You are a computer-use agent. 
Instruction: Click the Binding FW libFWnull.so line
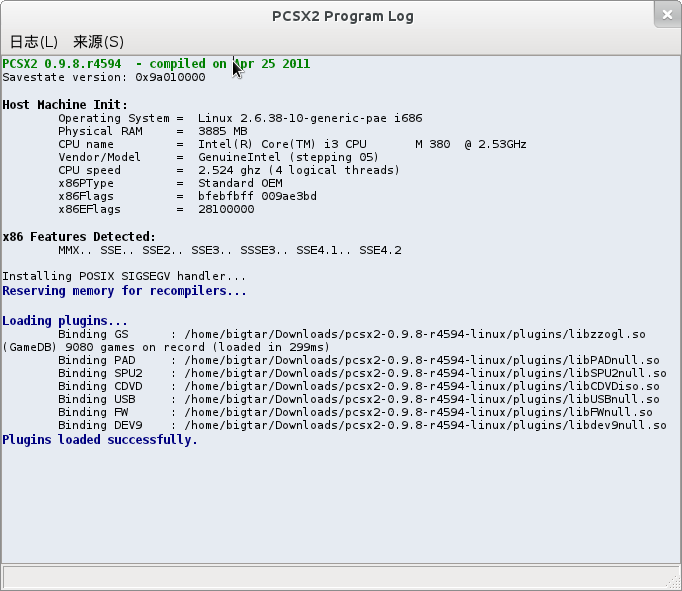[355, 412]
